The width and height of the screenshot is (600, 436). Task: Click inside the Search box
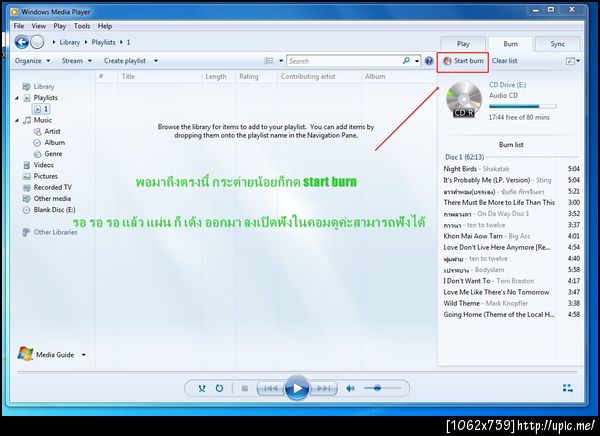[x=344, y=61]
